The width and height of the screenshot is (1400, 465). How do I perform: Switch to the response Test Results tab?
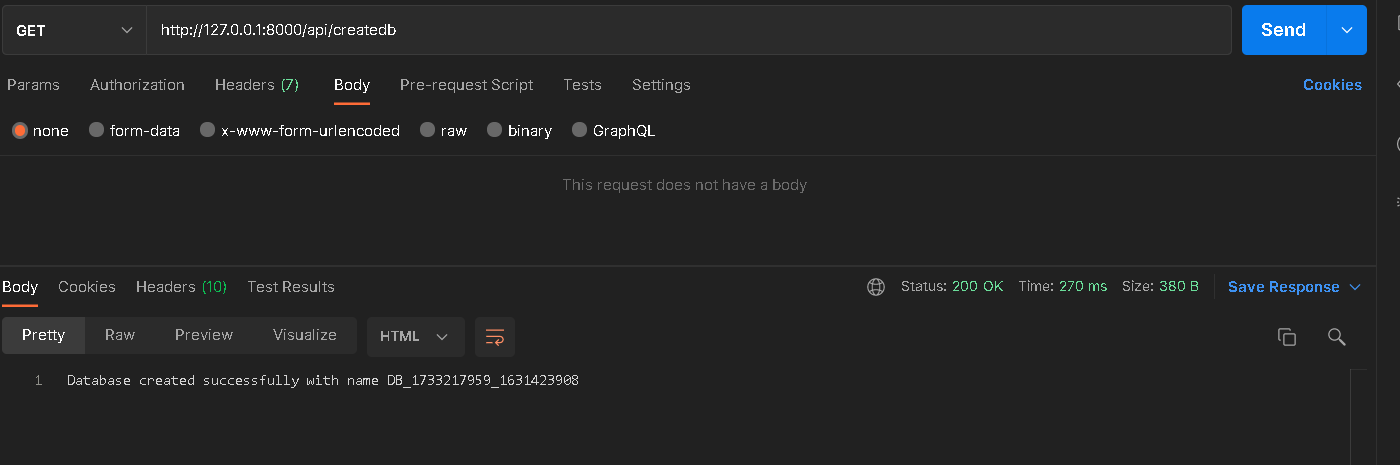[x=291, y=287]
